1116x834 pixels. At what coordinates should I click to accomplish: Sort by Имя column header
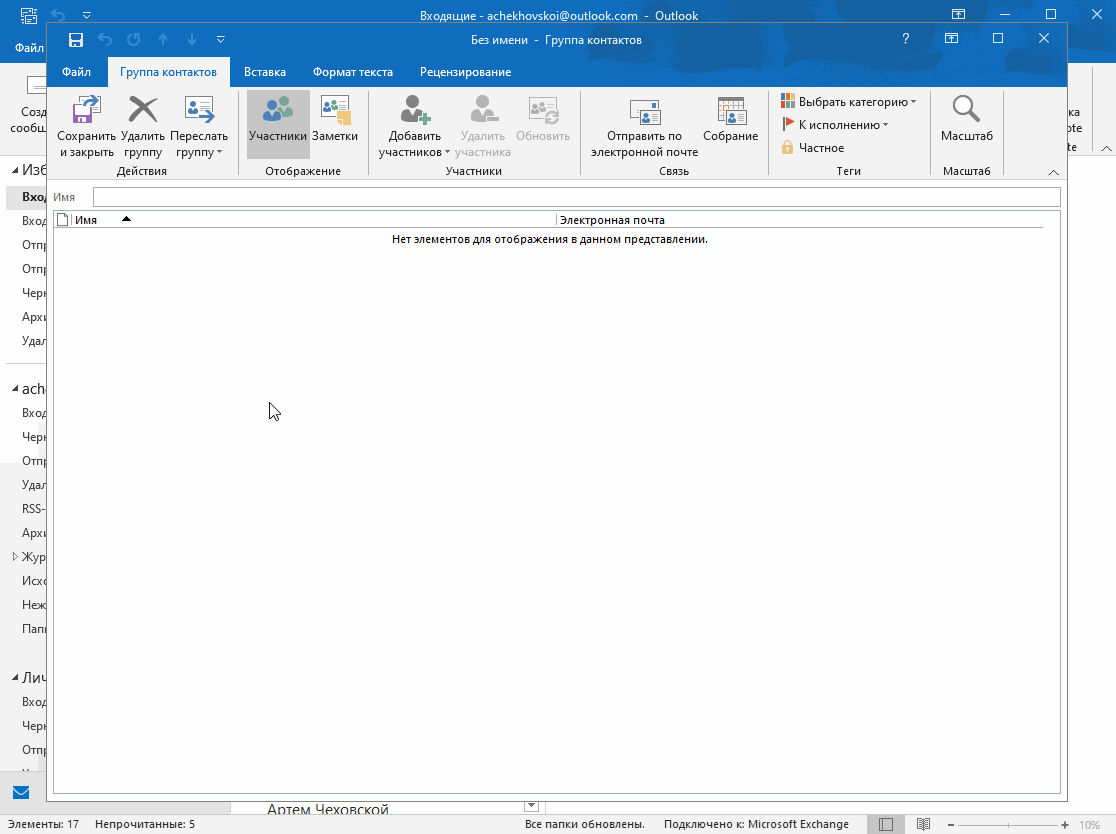click(x=313, y=220)
